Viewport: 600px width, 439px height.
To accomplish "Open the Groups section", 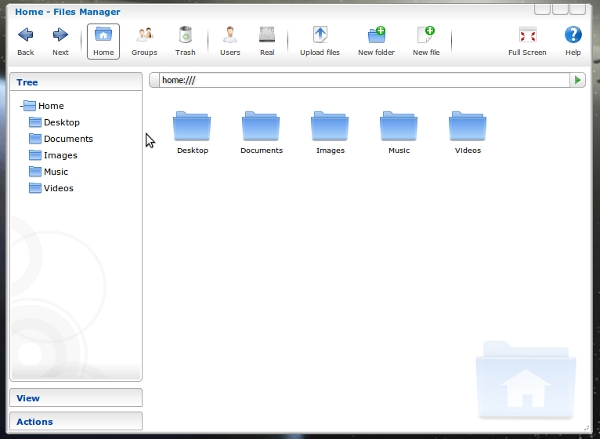I will [x=144, y=41].
